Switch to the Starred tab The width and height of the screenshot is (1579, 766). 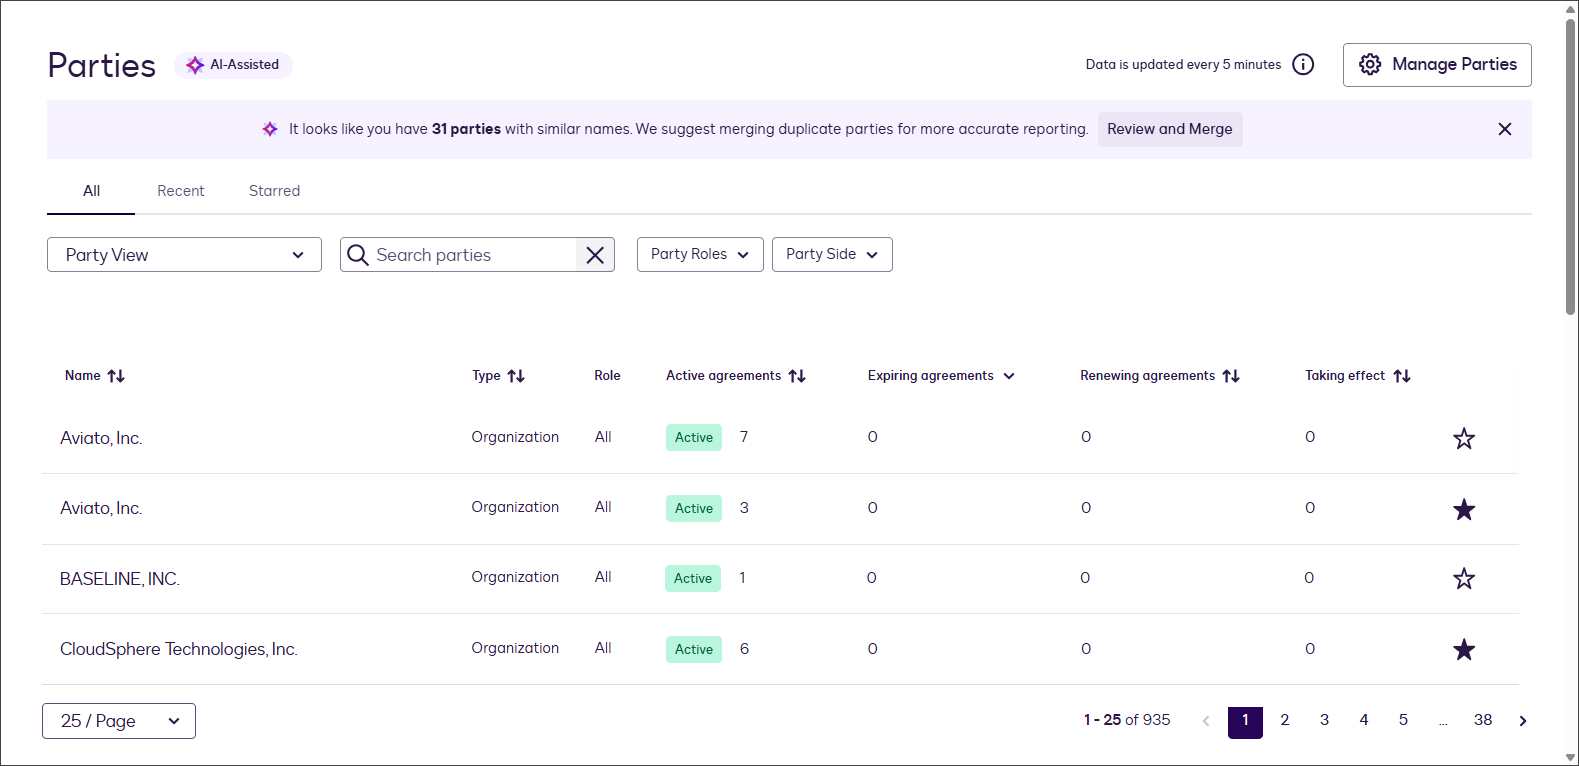point(274,191)
